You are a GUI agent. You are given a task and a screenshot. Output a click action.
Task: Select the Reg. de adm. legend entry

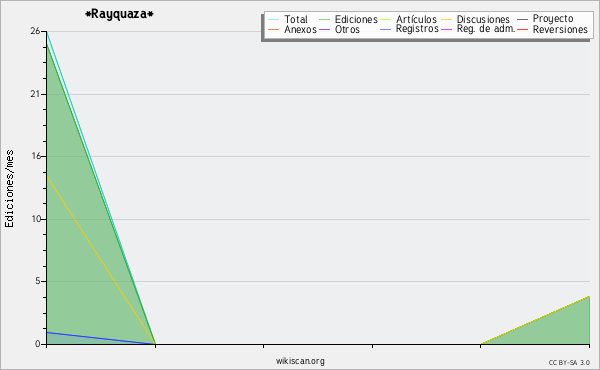point(478,29)
